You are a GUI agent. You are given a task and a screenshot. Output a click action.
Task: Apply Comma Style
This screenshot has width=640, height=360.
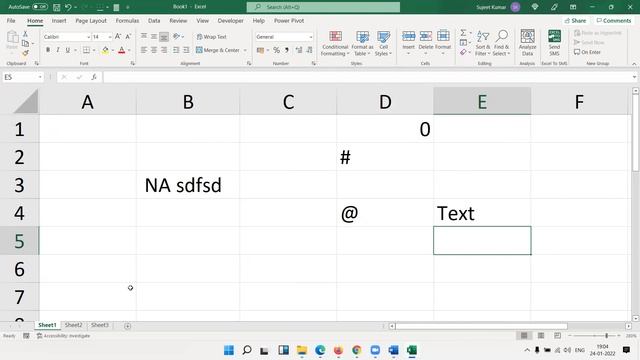(287, 50)
